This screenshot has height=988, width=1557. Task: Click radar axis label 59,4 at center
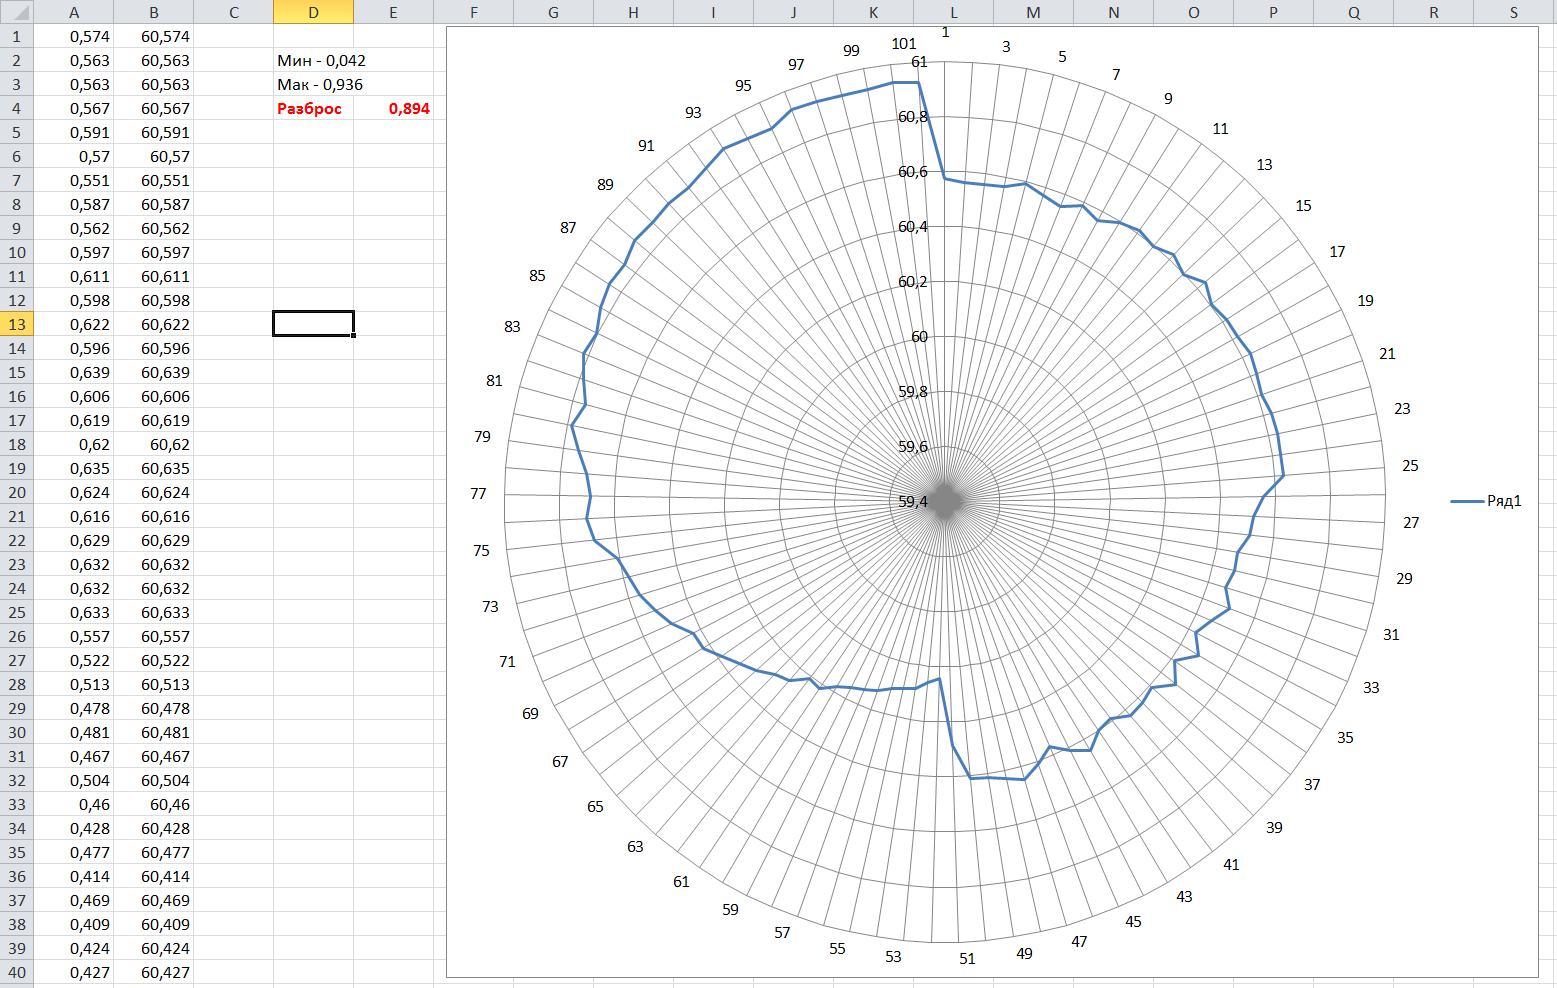click(913, 502)
